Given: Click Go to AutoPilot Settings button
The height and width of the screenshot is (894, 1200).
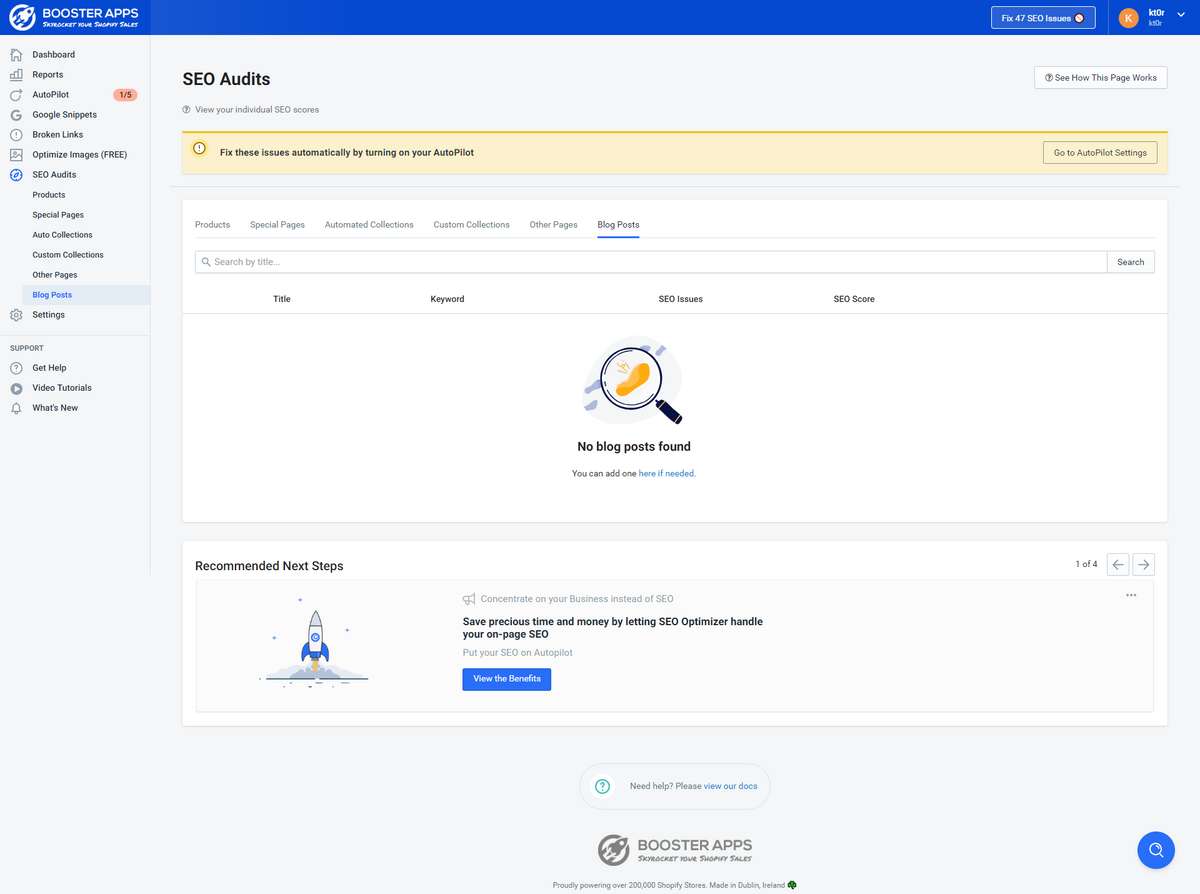Looking at the screenshot, I should (x=1100, y=153).
